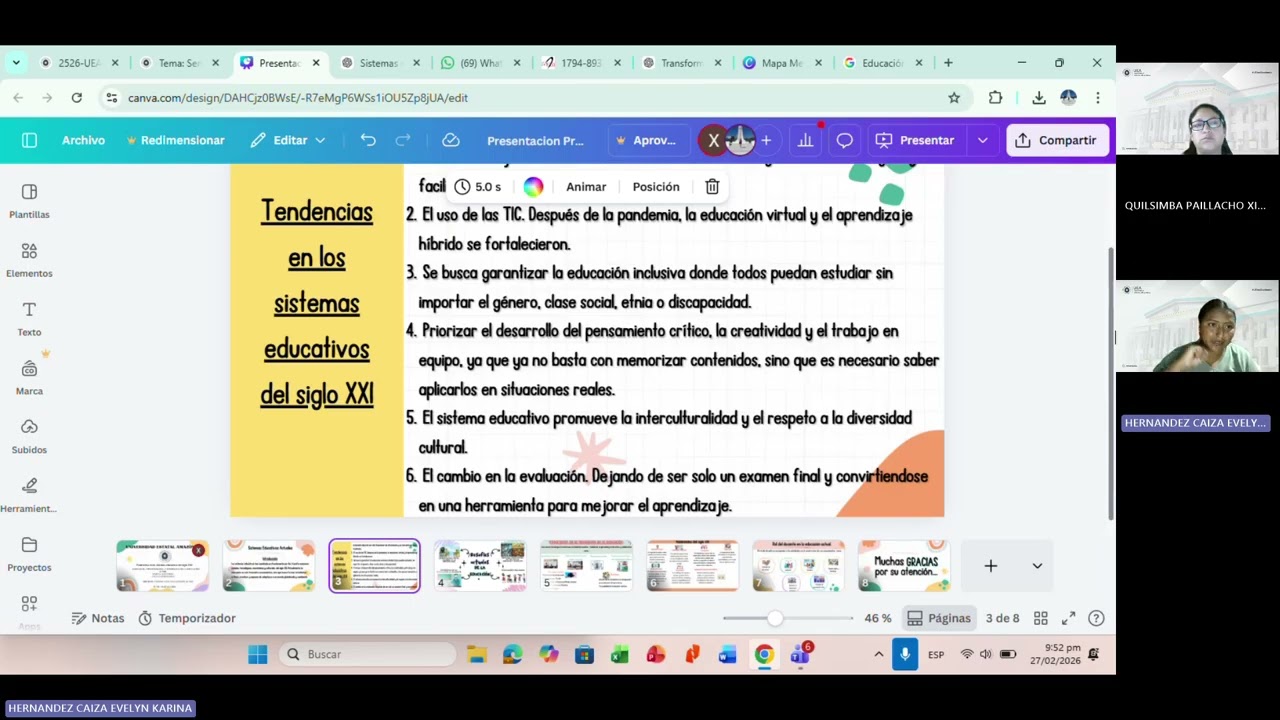Enter fullscreen mode icon
The image size is (1280, 720).
(1068, 618)
